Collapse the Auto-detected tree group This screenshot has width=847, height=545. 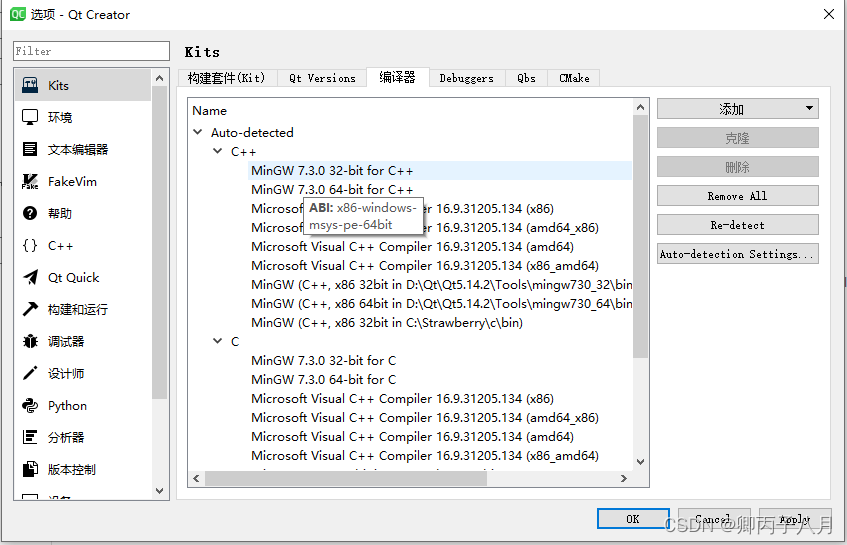tap(198, 132)
